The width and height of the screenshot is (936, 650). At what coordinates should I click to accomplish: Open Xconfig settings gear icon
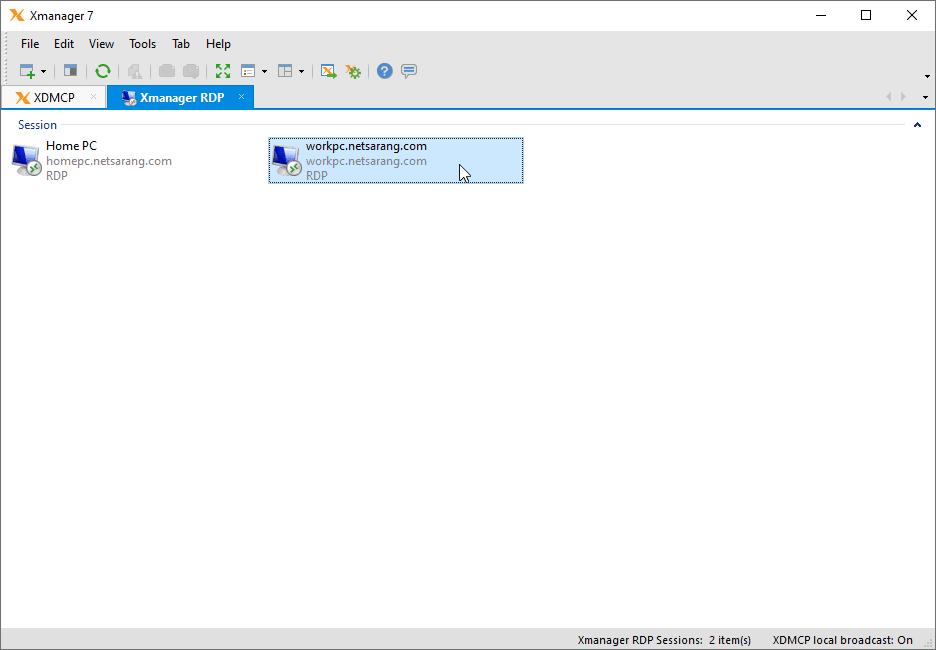pyautogui.click(x=353, y=72)
